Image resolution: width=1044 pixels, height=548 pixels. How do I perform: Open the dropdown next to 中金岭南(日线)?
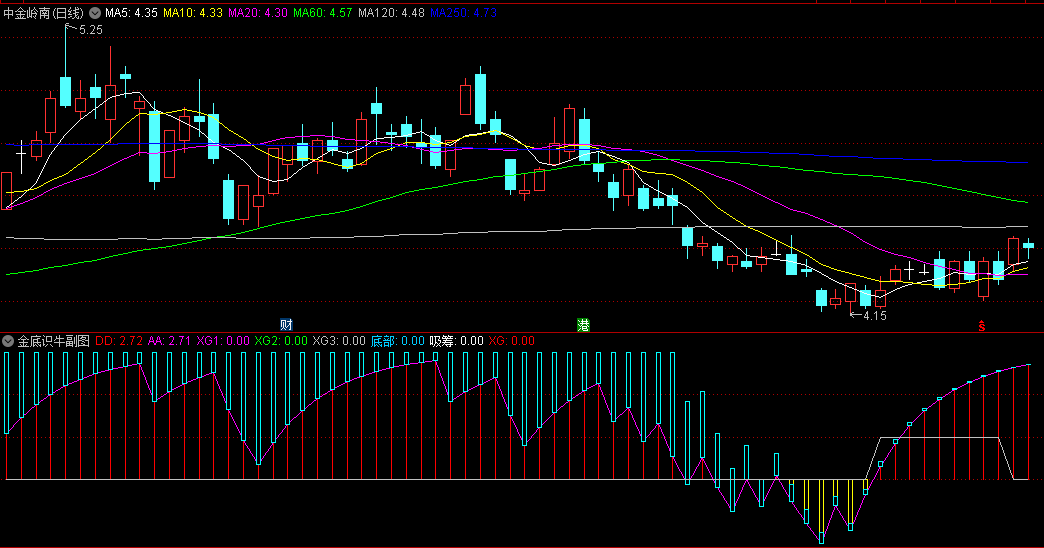[x=95, y=13]
